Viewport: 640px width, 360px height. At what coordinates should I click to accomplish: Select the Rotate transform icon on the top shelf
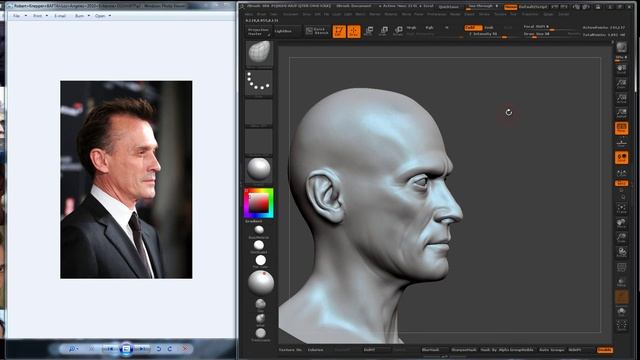coord(398,31)
